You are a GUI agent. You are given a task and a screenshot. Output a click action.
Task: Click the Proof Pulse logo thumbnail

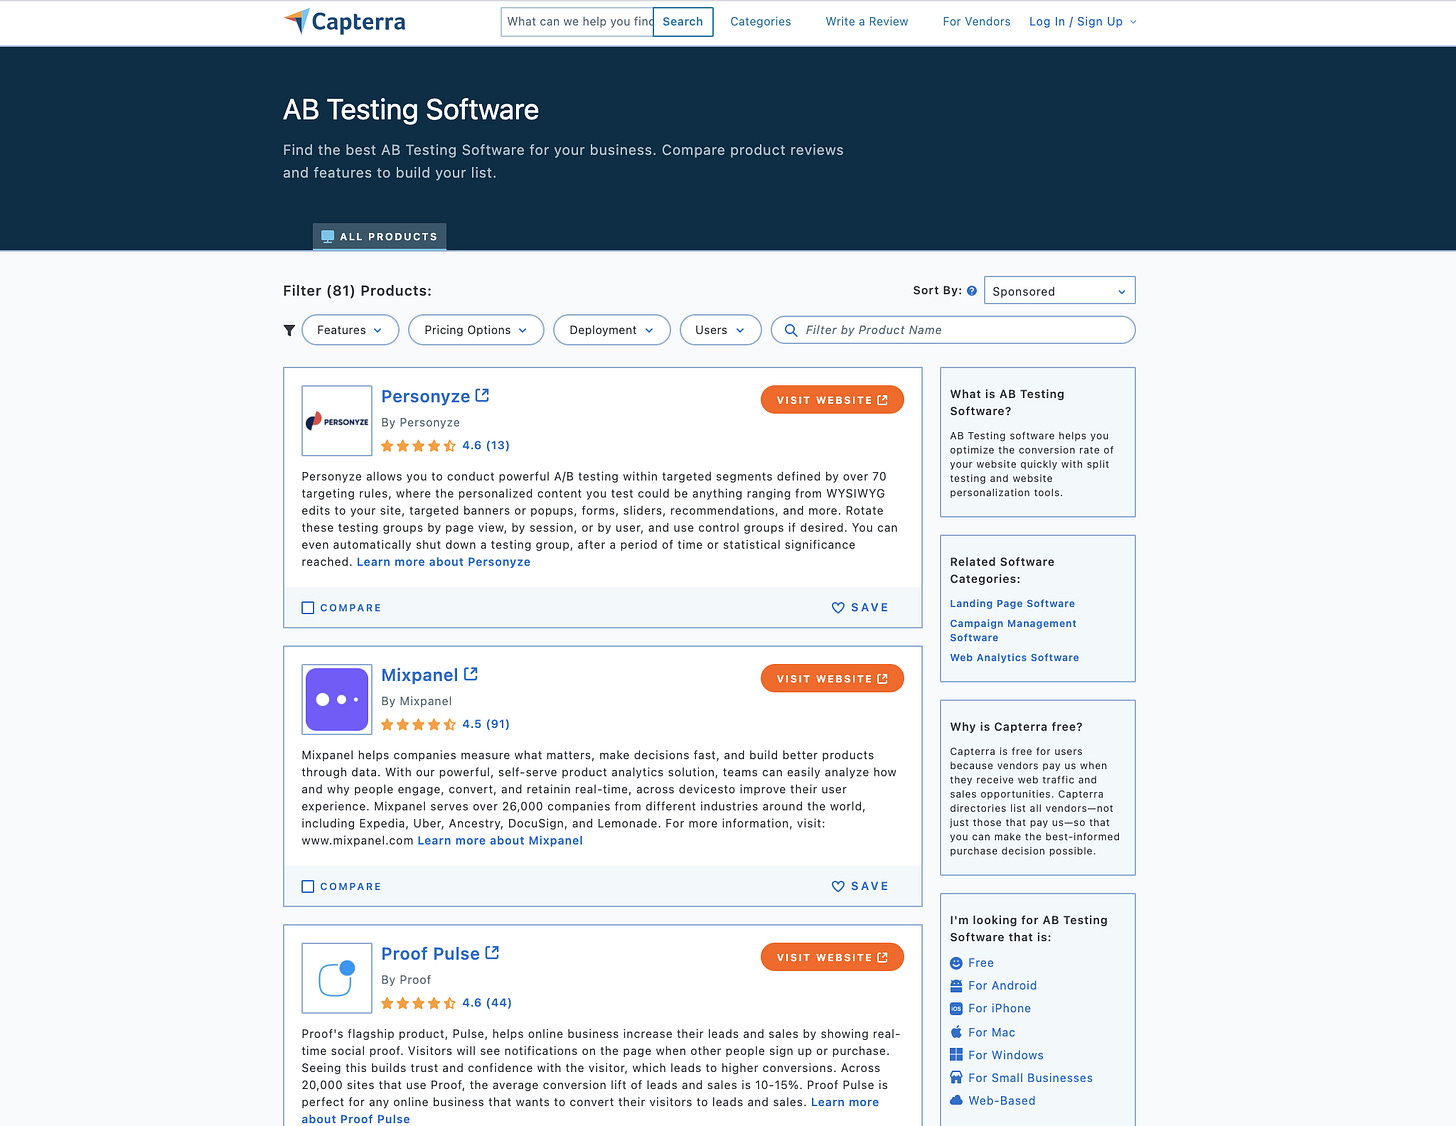pos(337,979)
